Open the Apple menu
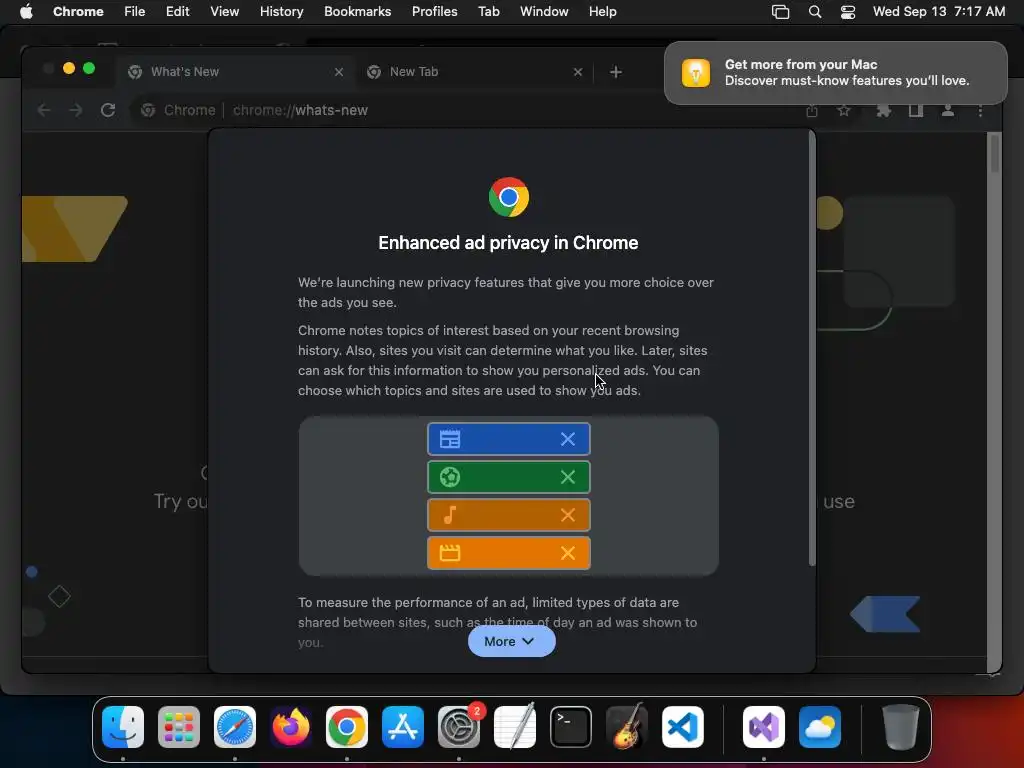The width and height of the screenshot is (1024, 768). pos(26,12)
